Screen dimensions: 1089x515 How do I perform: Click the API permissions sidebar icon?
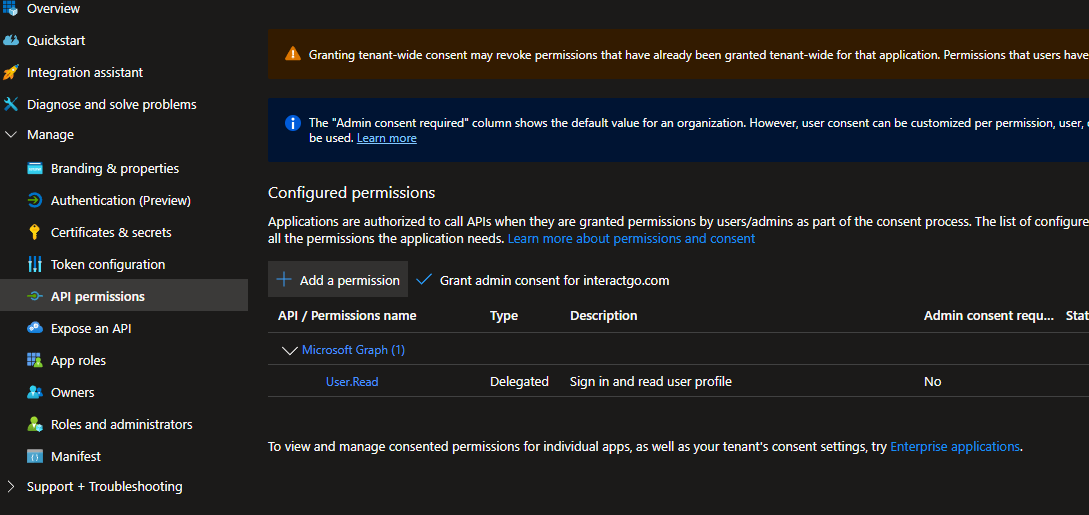35,296
